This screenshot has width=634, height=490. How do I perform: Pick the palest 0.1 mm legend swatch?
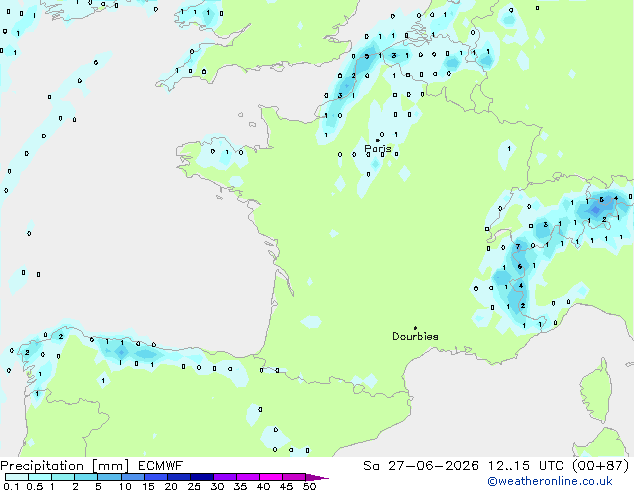[x=17, y=477]
